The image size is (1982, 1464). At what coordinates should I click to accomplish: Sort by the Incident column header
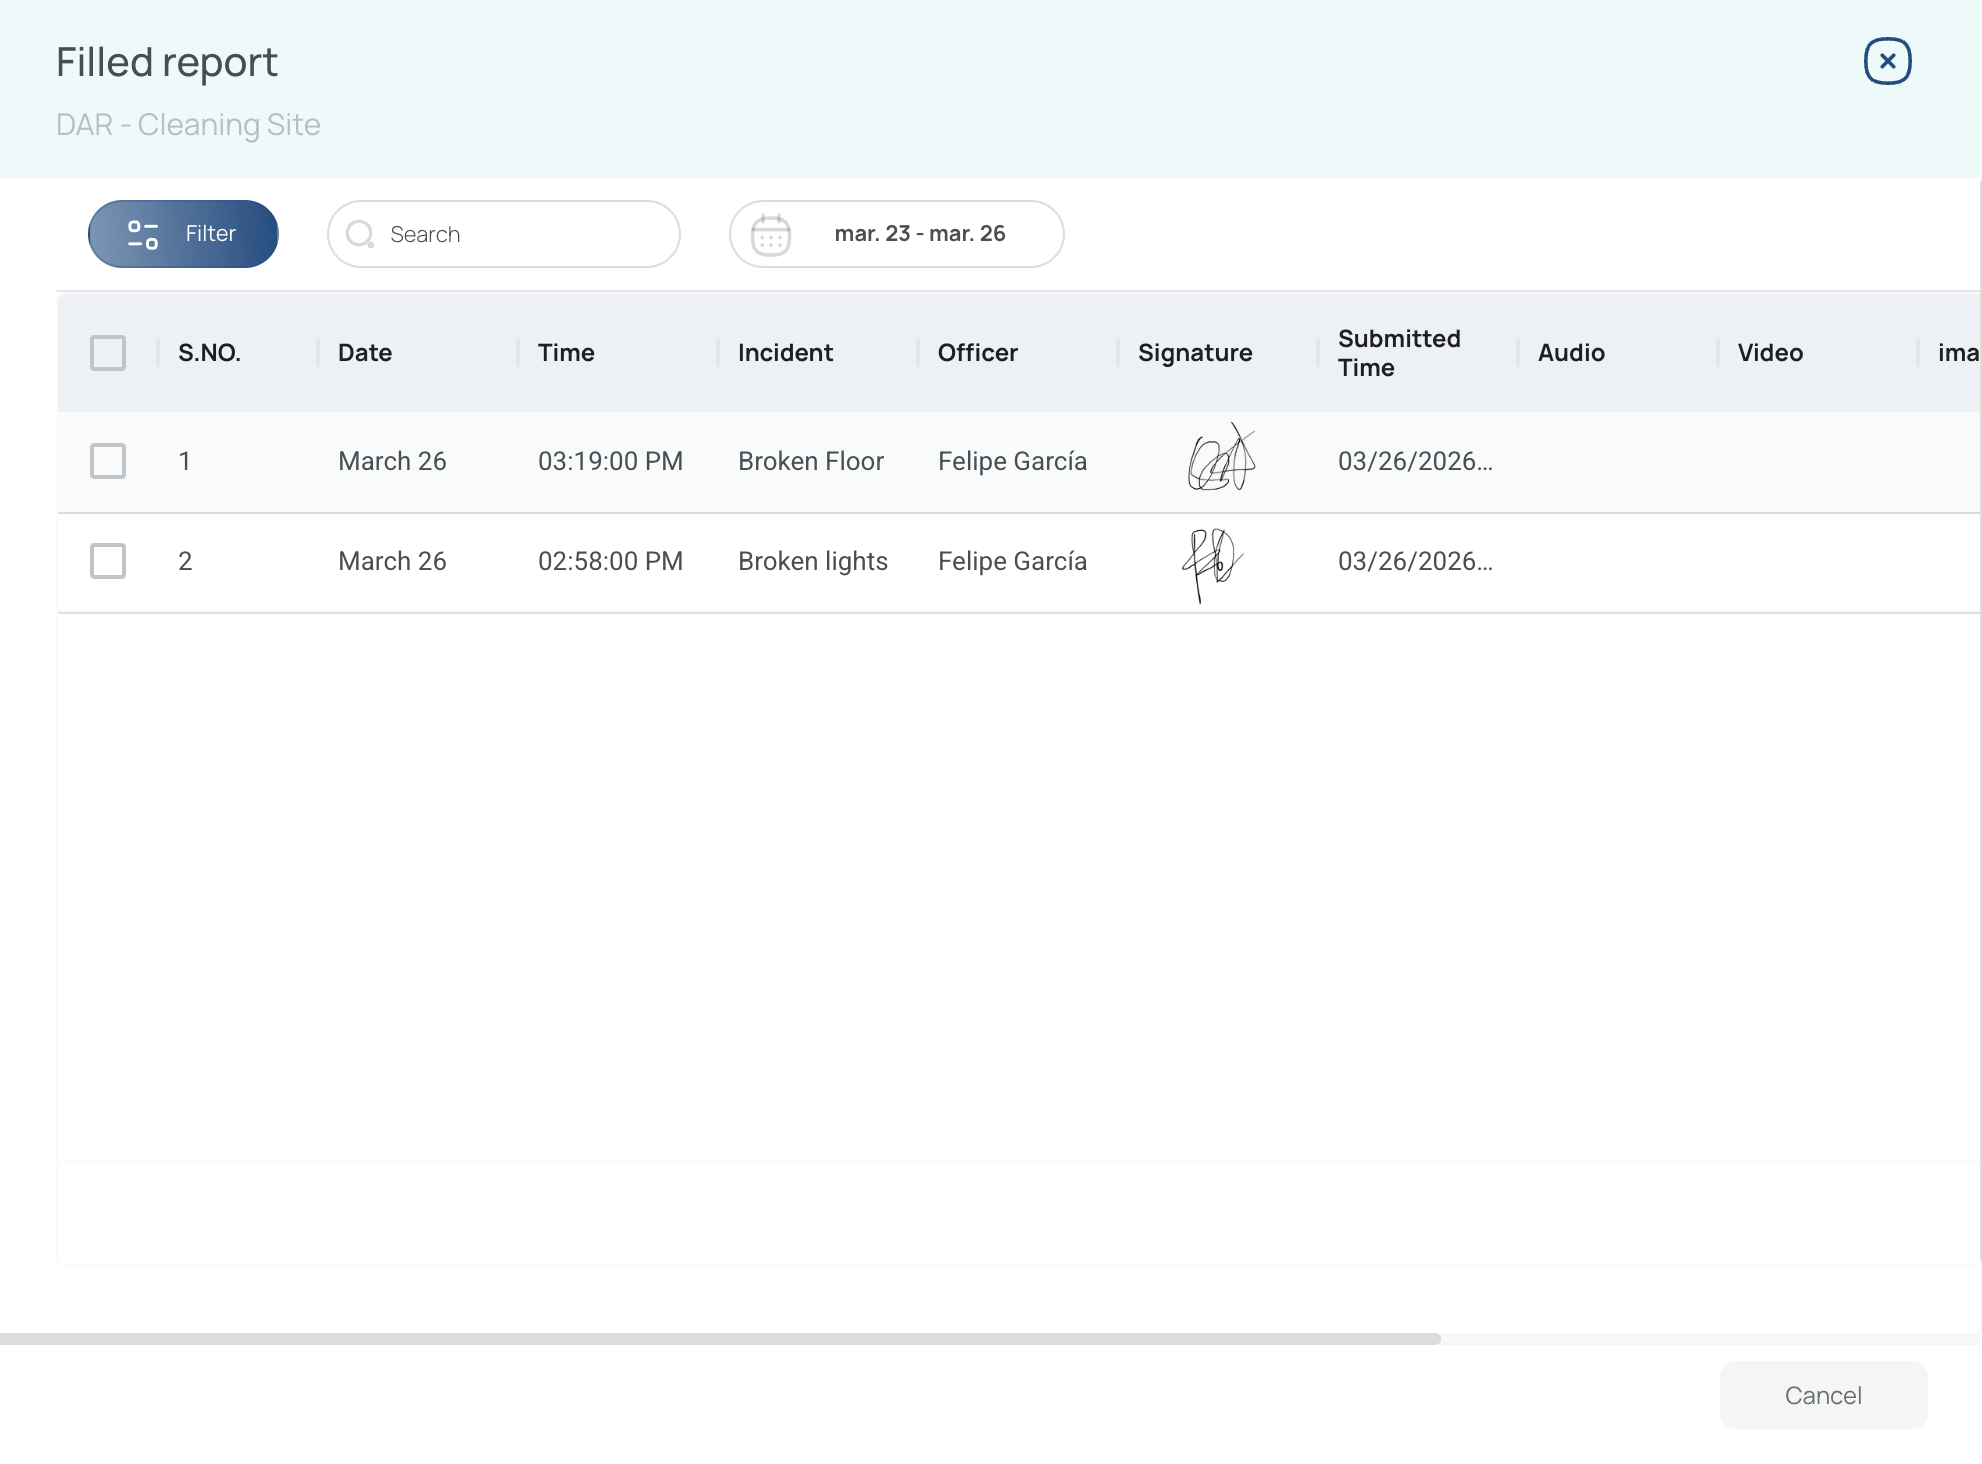point(785,353)
